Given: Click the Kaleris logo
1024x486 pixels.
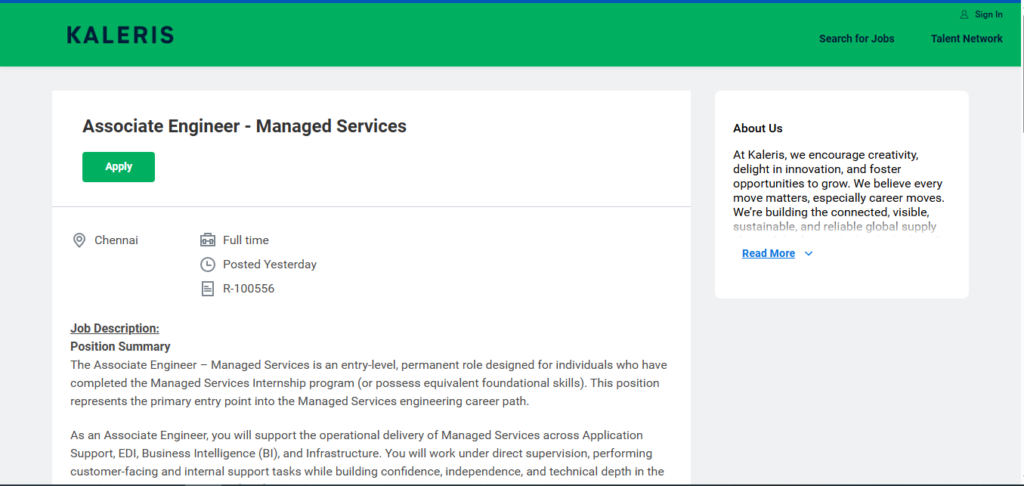Looking at the screenshot, I should tap(120, 35).
